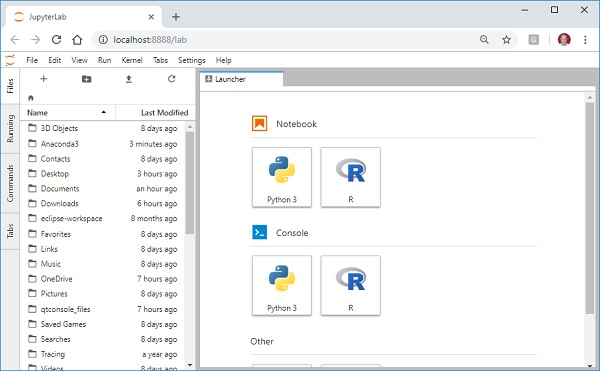Select the Documents folder

103,189
